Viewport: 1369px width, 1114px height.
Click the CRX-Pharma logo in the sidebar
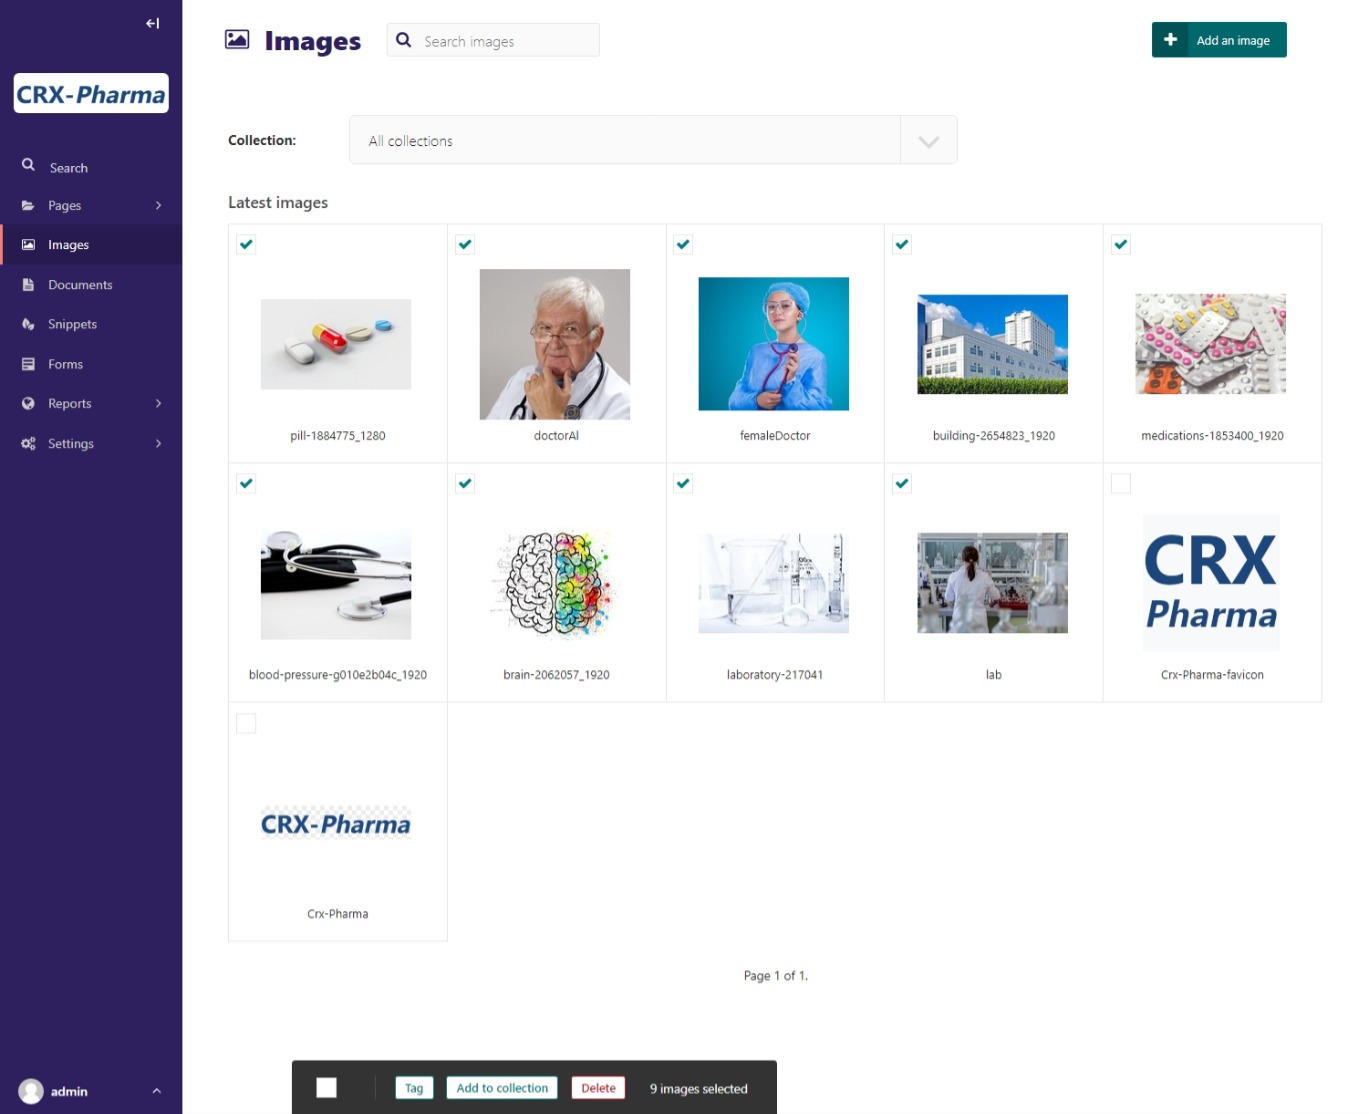click(x=91, y=94)
